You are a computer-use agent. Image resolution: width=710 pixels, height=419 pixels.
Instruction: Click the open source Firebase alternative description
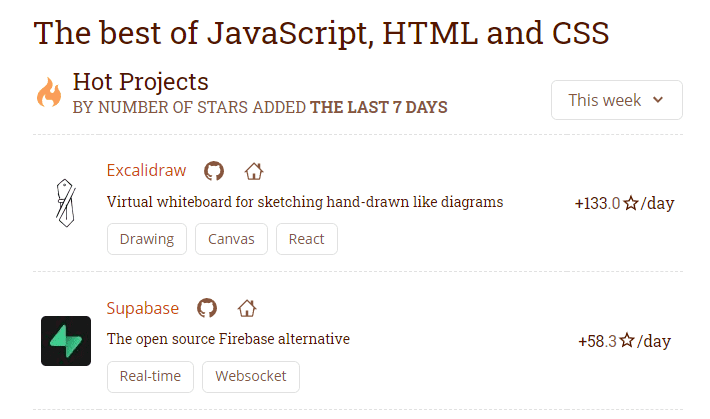(228, 339)
